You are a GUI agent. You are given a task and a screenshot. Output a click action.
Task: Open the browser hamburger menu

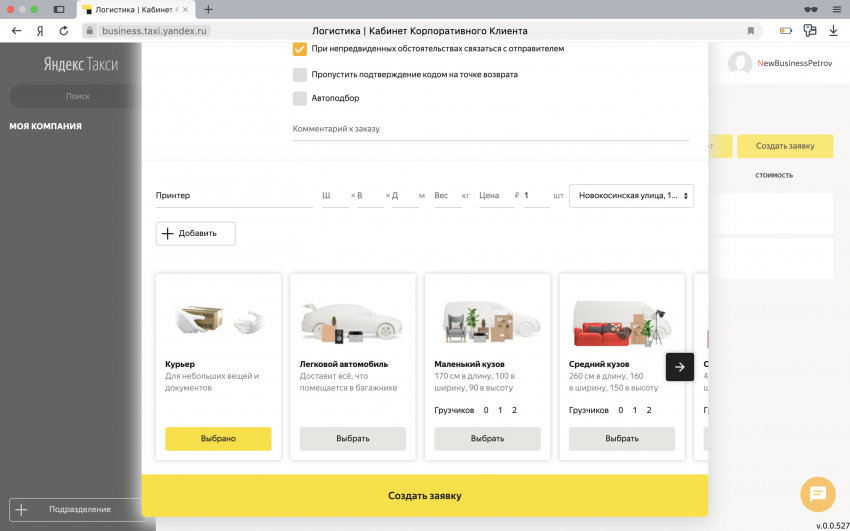[836, 9]
